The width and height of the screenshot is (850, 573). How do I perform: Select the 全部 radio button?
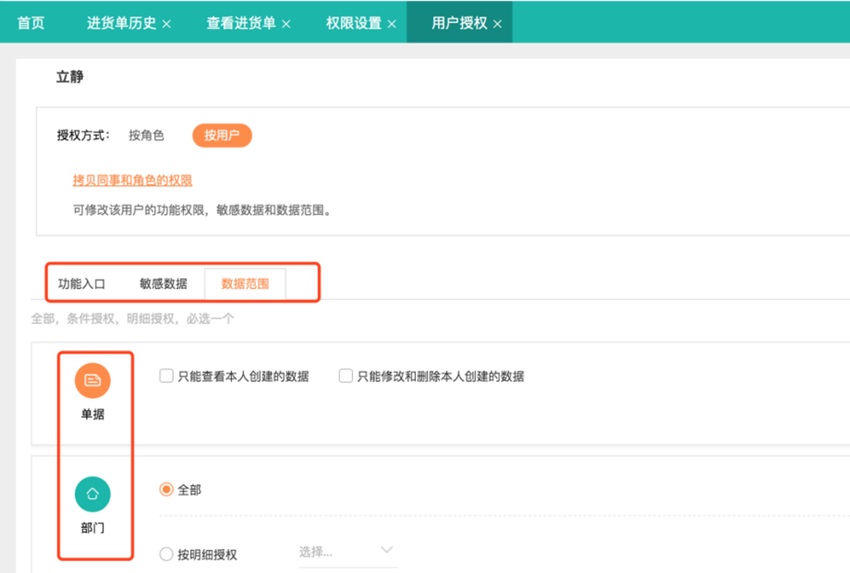click(167, 490)
